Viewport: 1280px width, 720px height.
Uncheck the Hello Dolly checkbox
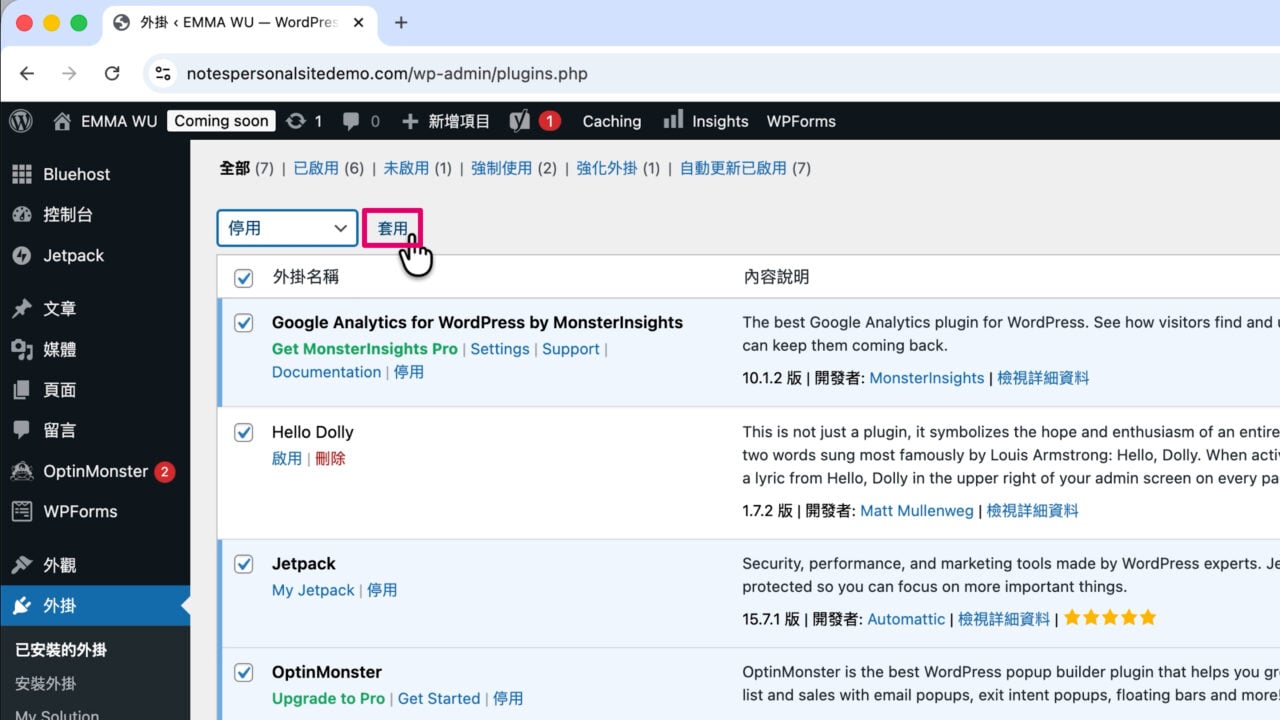(x=244, y=432)
